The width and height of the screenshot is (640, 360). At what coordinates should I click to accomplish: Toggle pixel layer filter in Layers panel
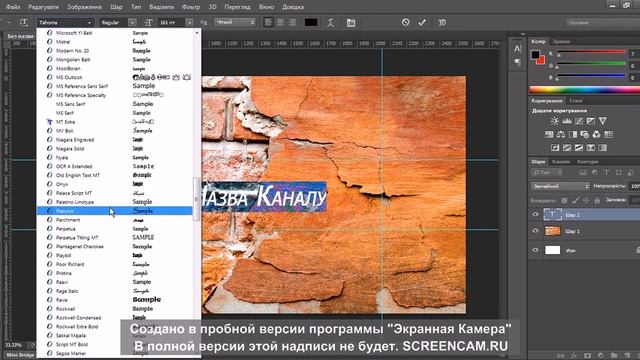(x=583, y=173)
